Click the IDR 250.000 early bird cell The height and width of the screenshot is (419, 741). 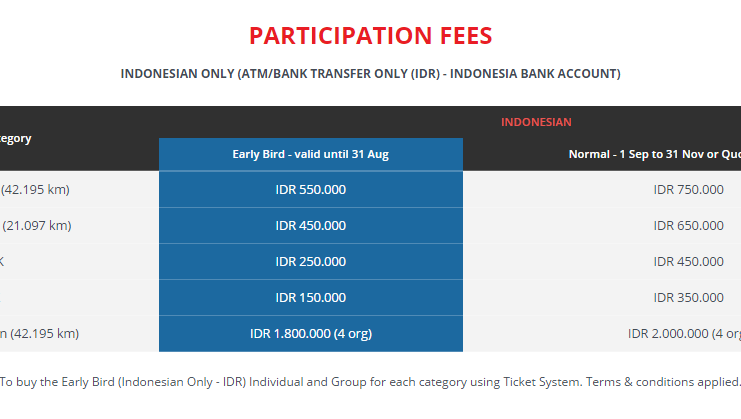point(310,261)
